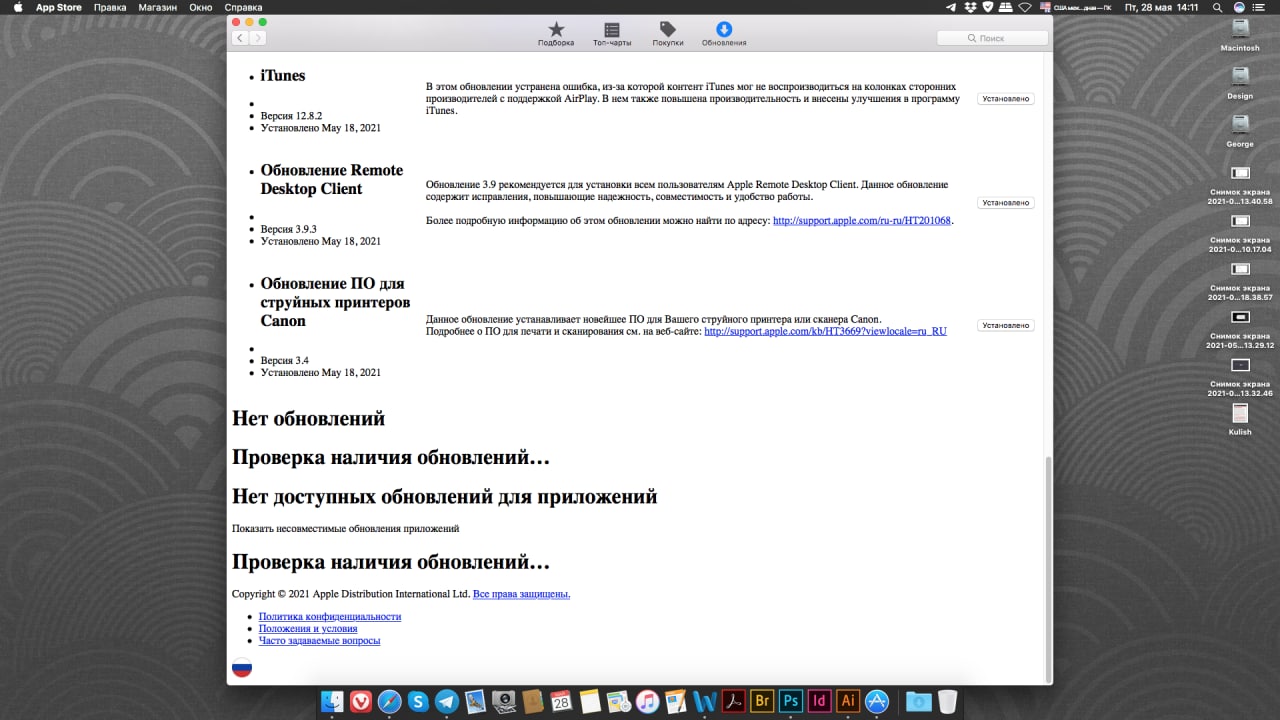Open Pages from the Dock
Image resolution: width=1280 pixels, height=720 pixels.
[x=676, y=701]
